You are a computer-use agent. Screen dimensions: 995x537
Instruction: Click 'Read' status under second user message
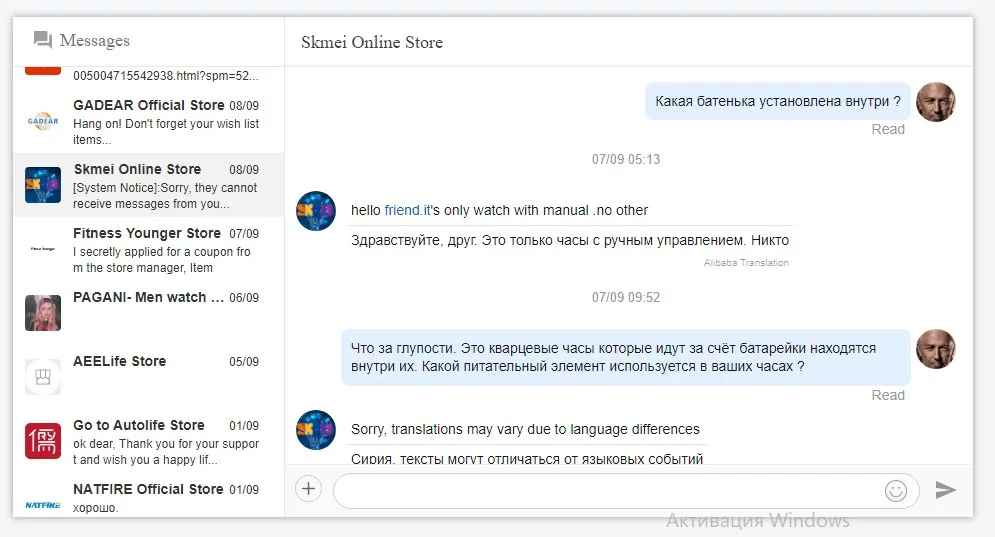click(888, 395)
